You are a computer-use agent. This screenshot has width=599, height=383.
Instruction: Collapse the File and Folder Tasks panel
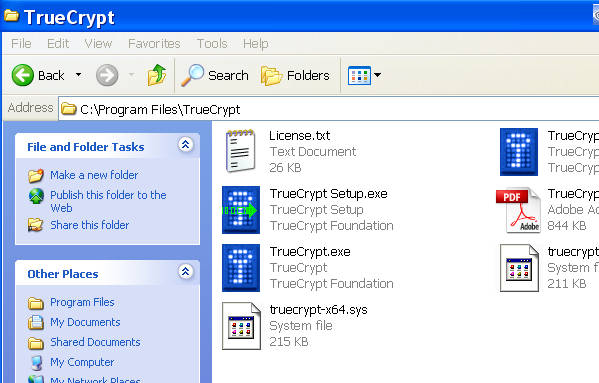186,145
